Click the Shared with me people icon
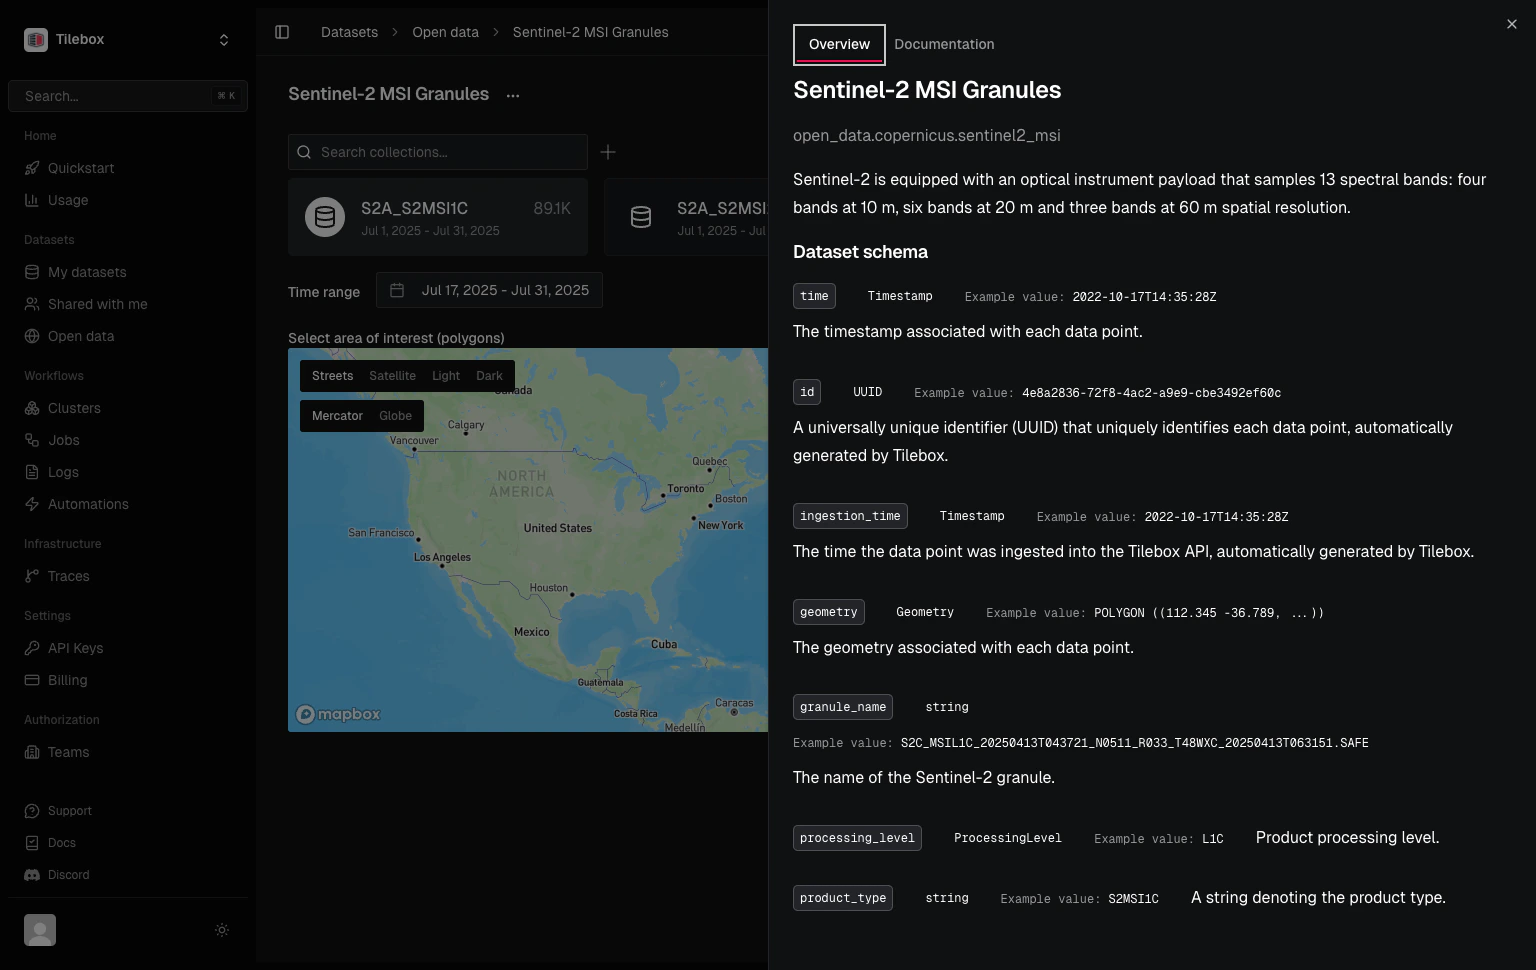This screenshot has width=1536, height=970. (x=32, y=304)
